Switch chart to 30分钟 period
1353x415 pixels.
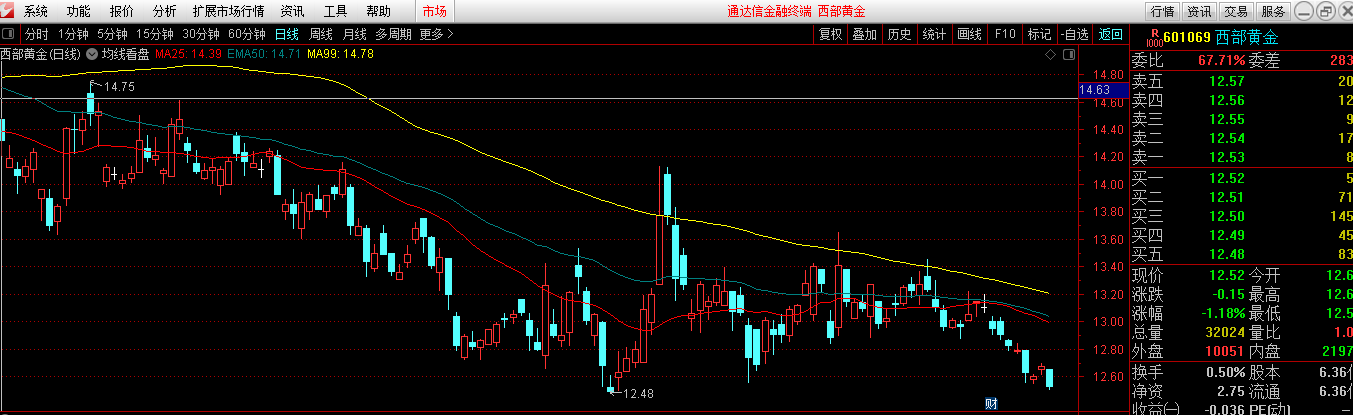(201, 33)
